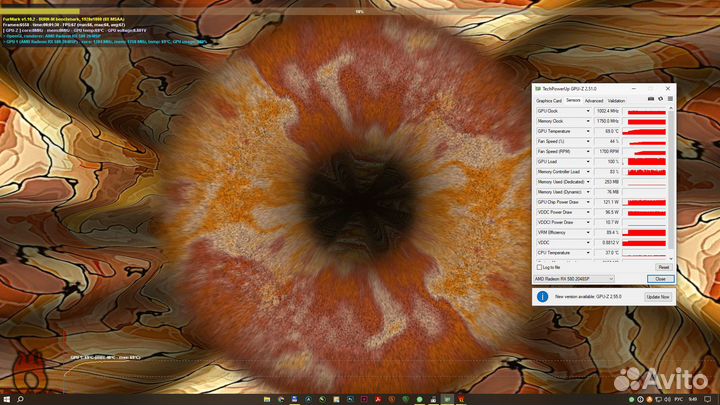Click the info icon in update notification
The height and width of the screenshot is (405, 720).
point(541,297)
